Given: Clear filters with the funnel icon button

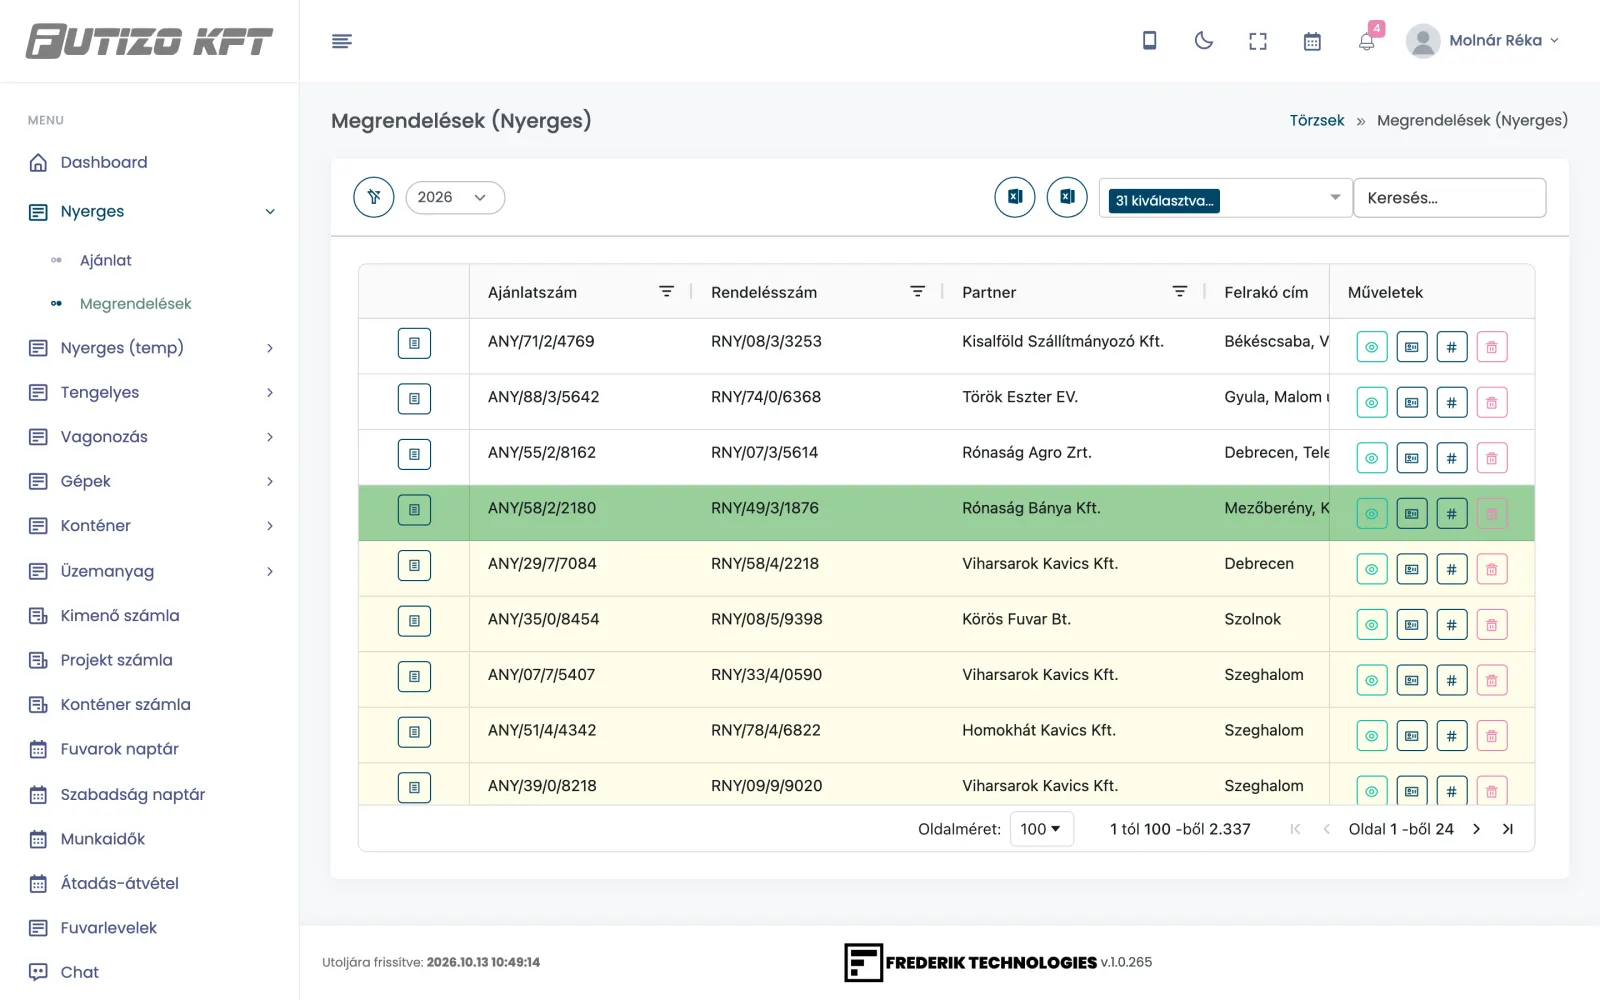Looking at the screenshot, I should tap(374, 197).
